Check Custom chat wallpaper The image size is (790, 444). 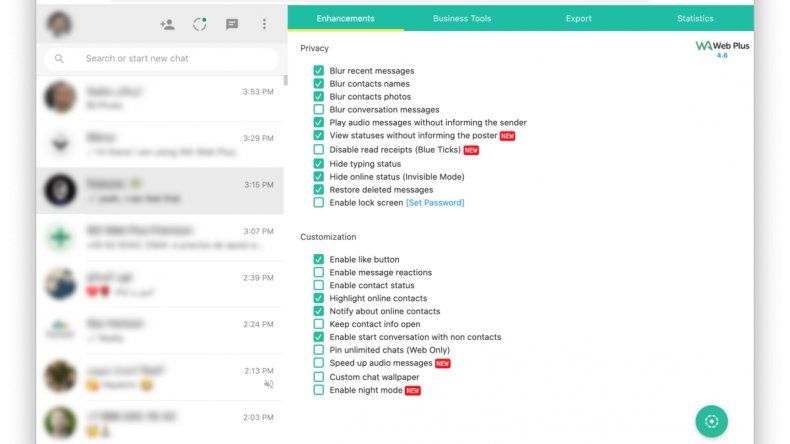[318, 377]
